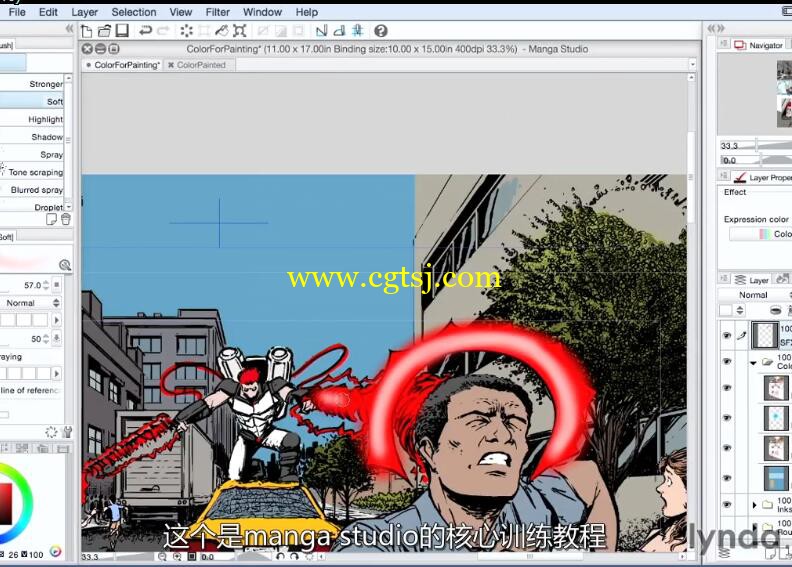Click the grayed Redo arrow
The height and width of the screenshot is (567, 792).
click(163, 31)
